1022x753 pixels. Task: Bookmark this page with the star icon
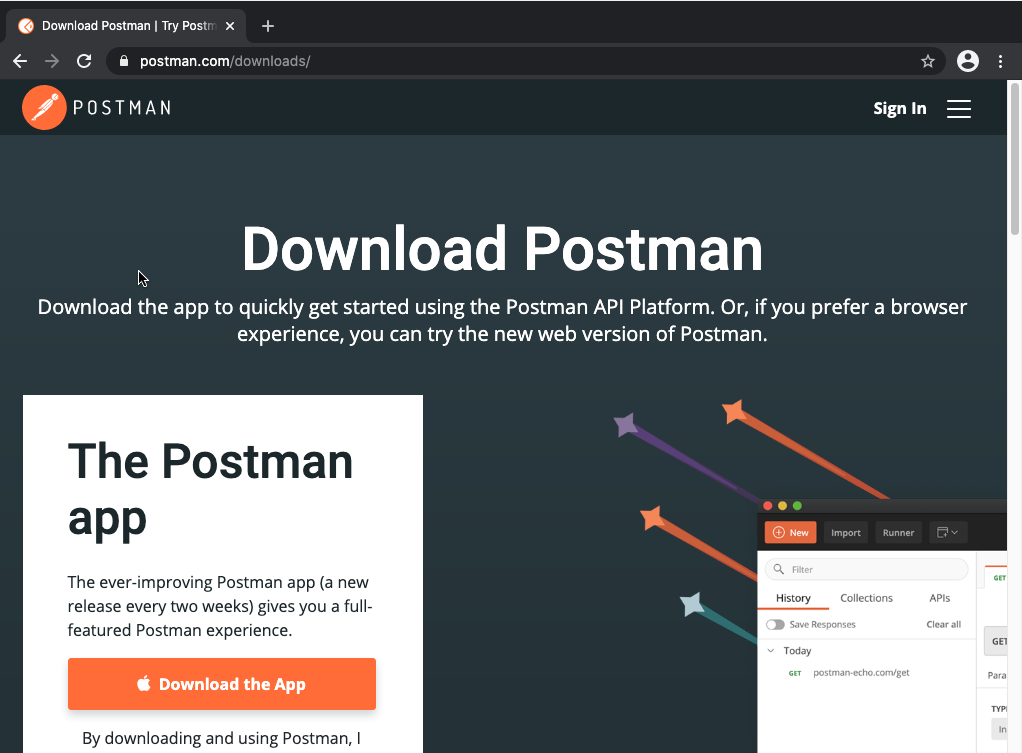tap(927, 61)
